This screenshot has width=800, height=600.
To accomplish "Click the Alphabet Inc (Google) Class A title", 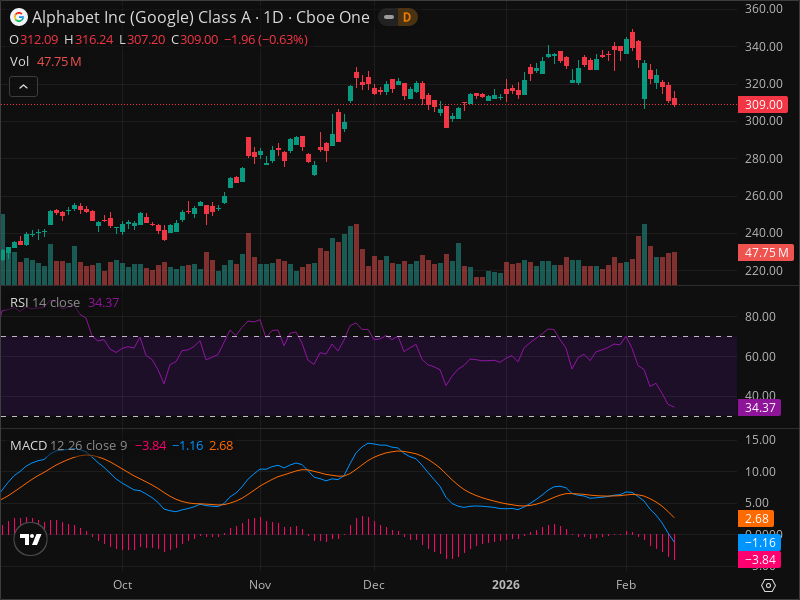I will click(141, 17).
